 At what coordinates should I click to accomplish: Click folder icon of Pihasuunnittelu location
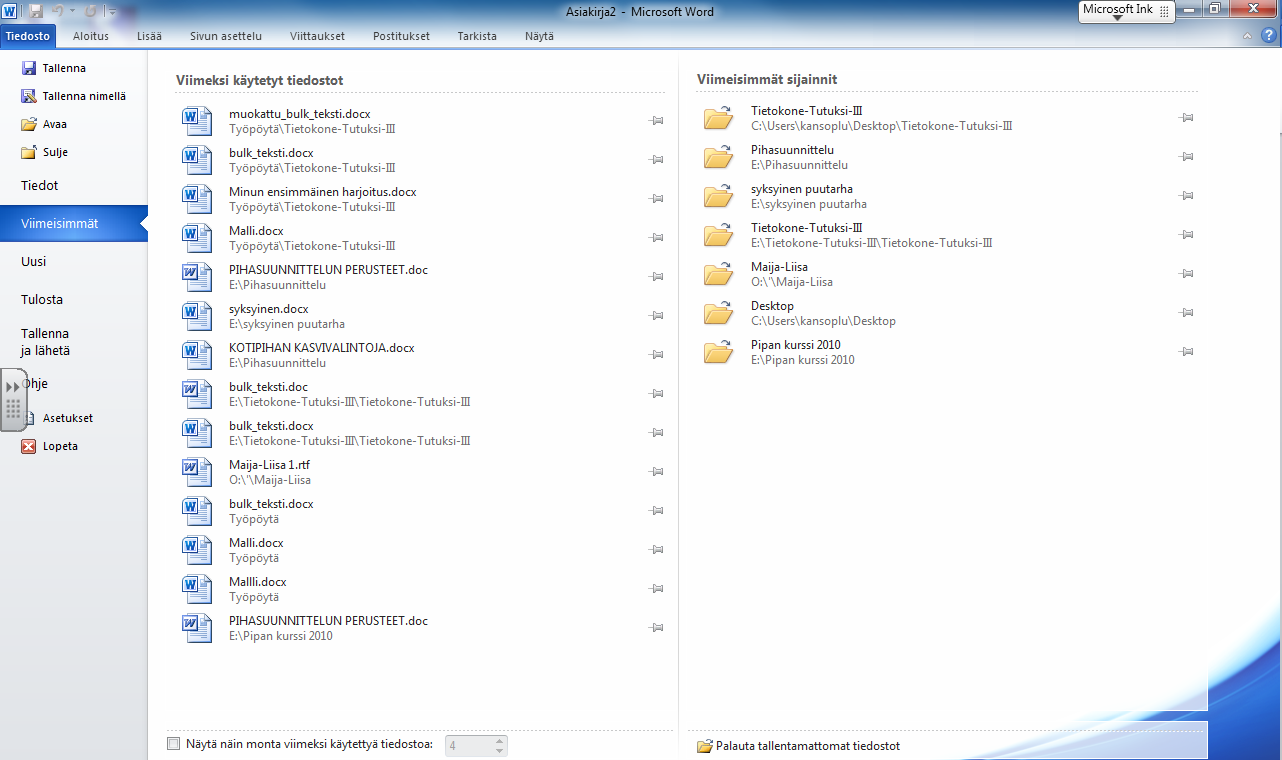718,157
